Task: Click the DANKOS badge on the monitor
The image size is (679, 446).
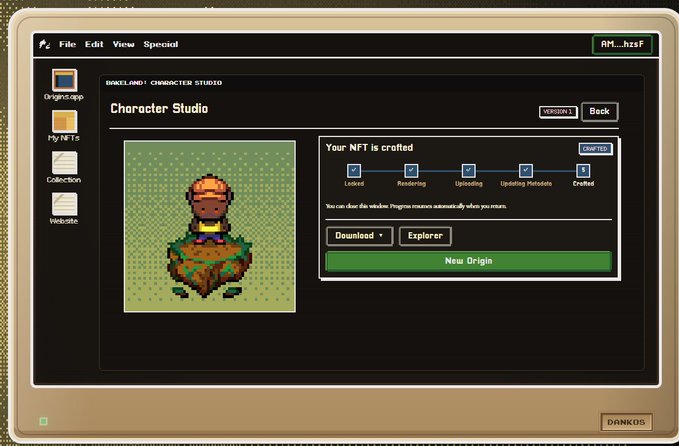Action: pyautogui.click(x=626, y=422)
